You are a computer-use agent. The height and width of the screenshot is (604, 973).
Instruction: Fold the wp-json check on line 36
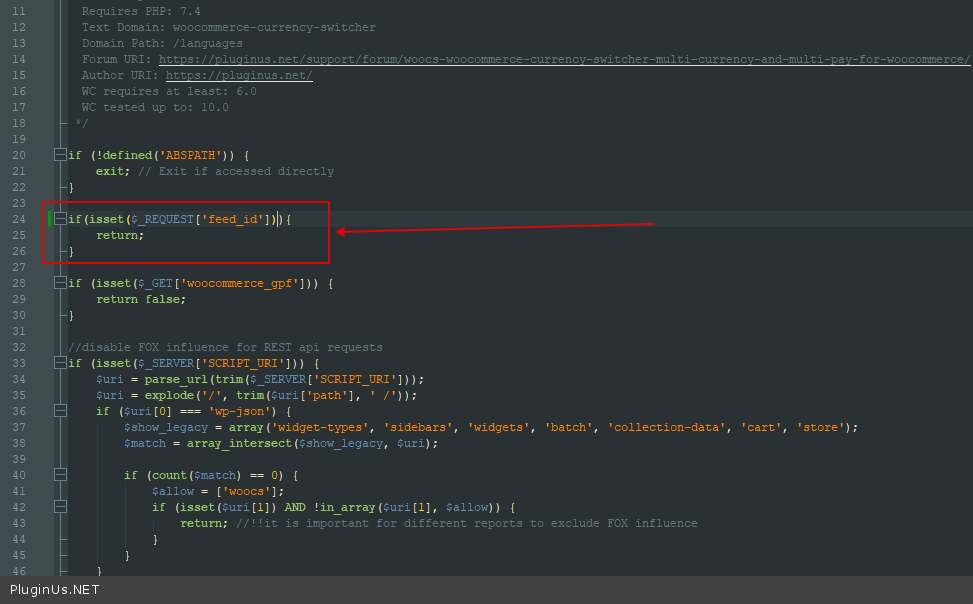61,411
